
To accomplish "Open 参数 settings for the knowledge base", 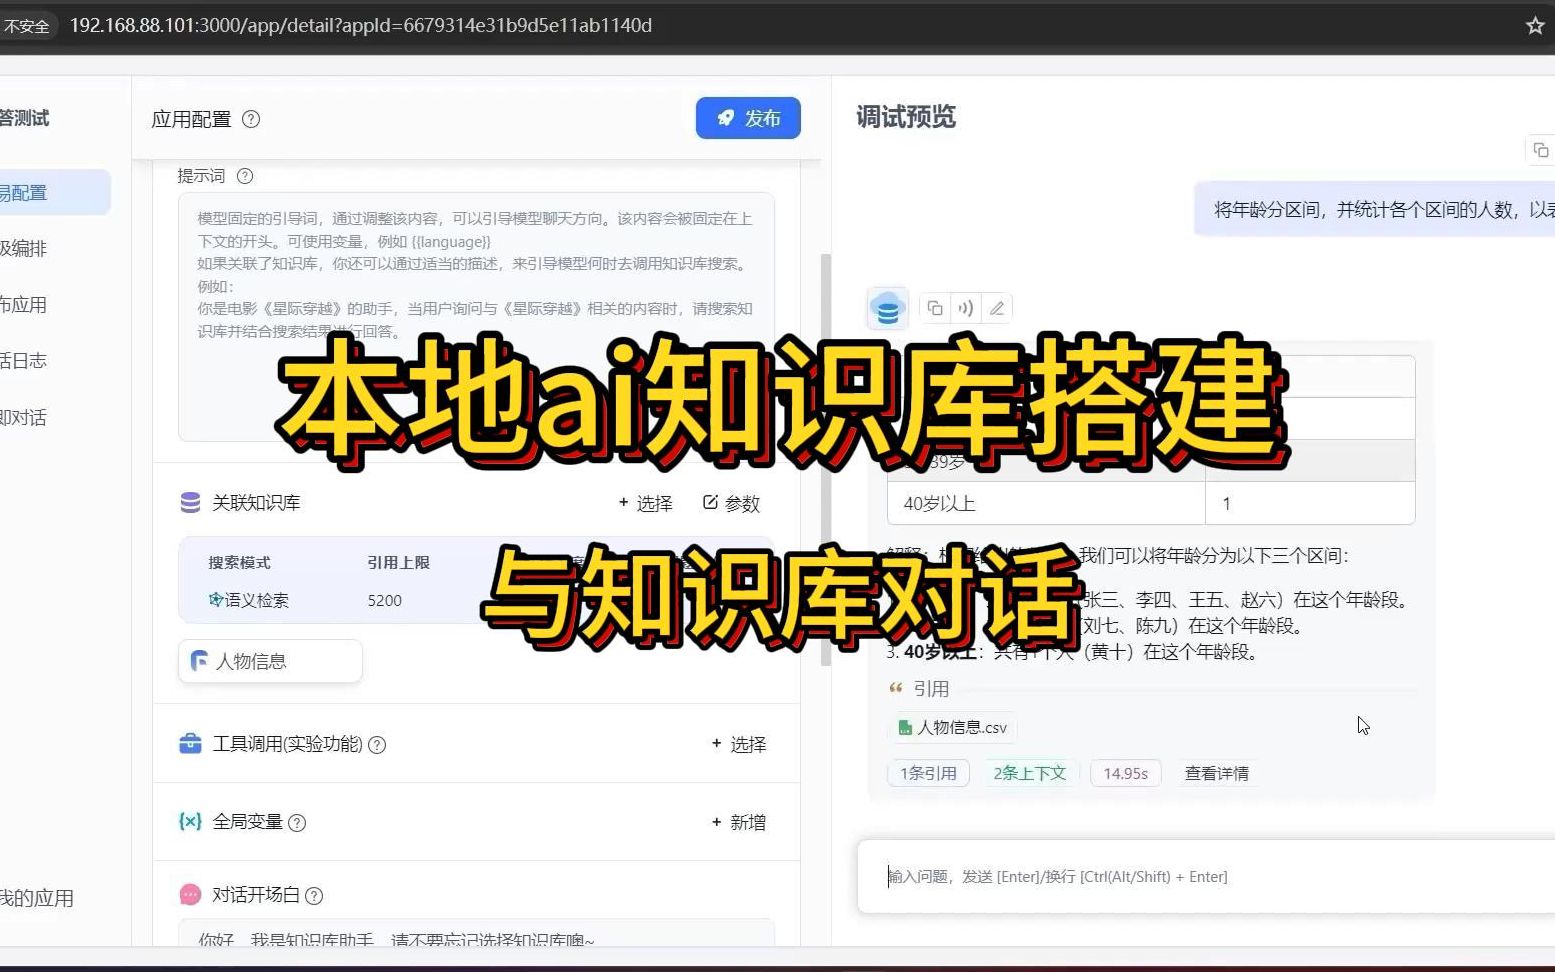I will (x=731, y=503).
